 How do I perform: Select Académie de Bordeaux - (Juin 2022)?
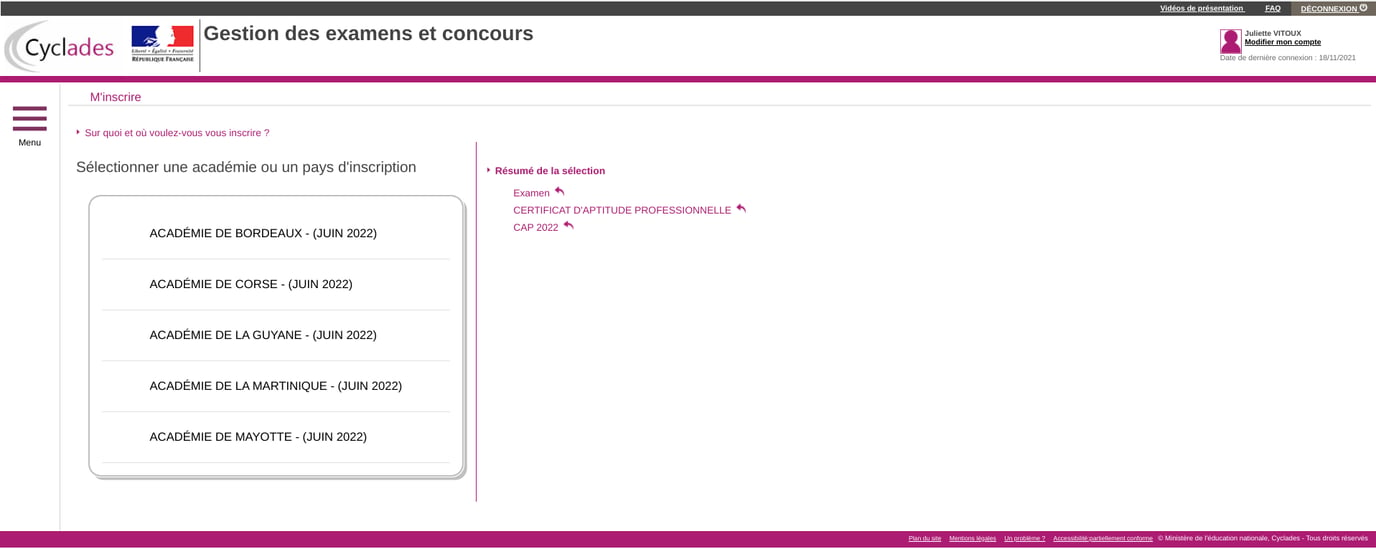276,234
